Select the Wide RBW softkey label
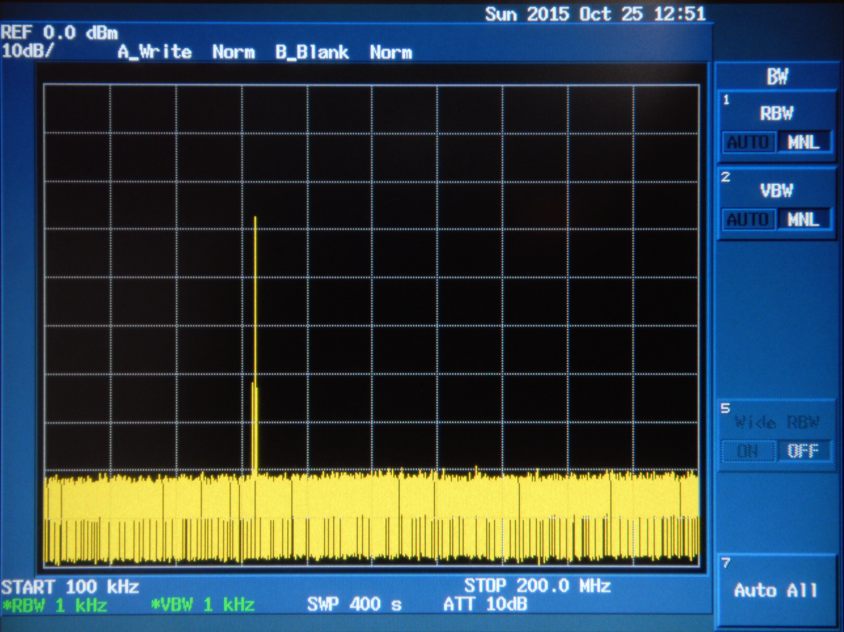This screenshot has height=632, width=844. [x=777, y=422]
